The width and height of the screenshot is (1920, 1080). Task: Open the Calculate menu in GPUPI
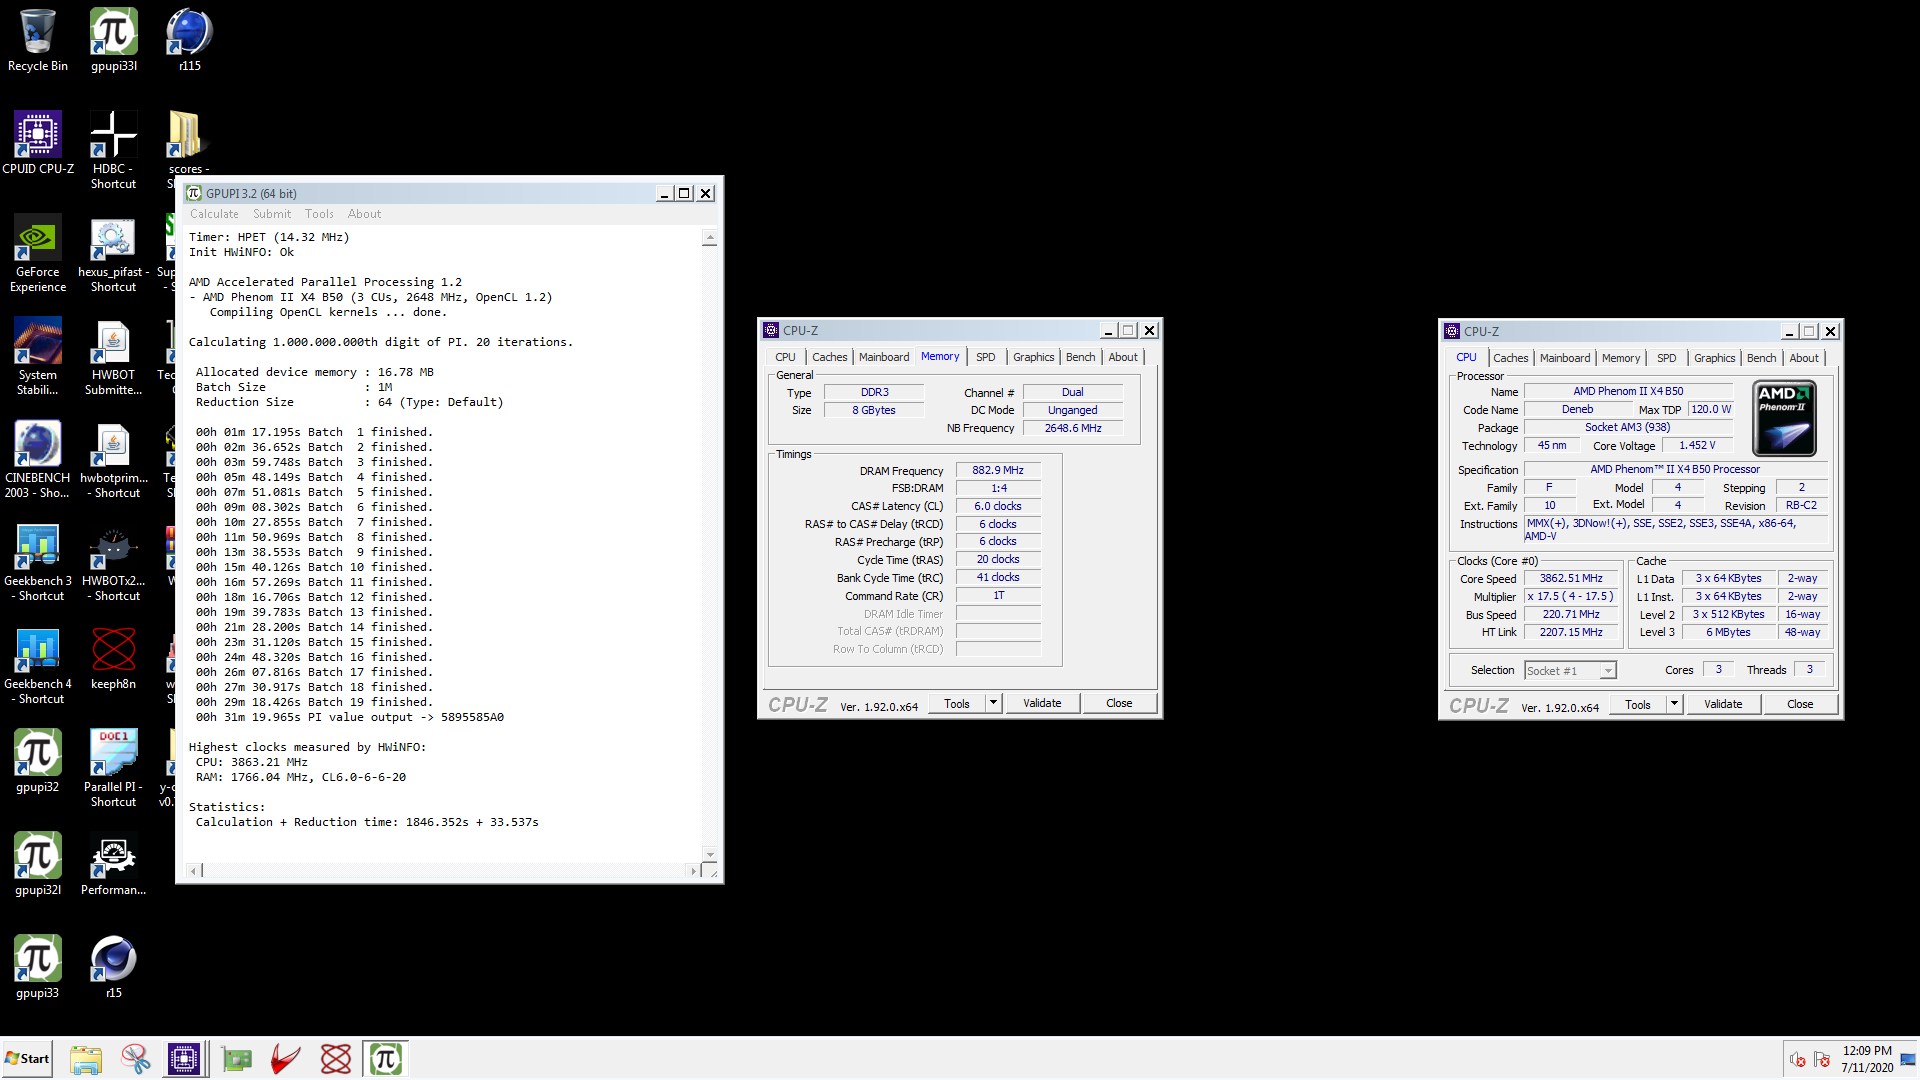[x=214, y=214]
